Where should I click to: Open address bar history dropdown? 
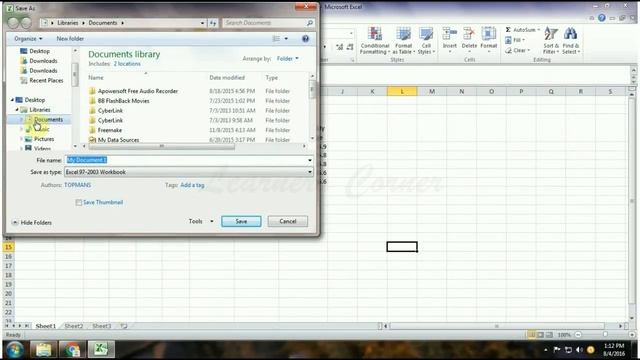coord(202,23)
